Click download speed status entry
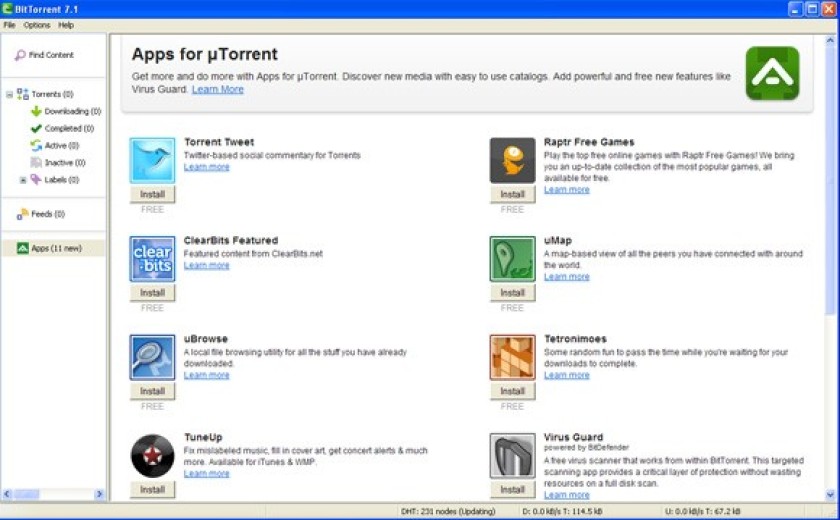 pyautogui.click(x=562, y=511)
